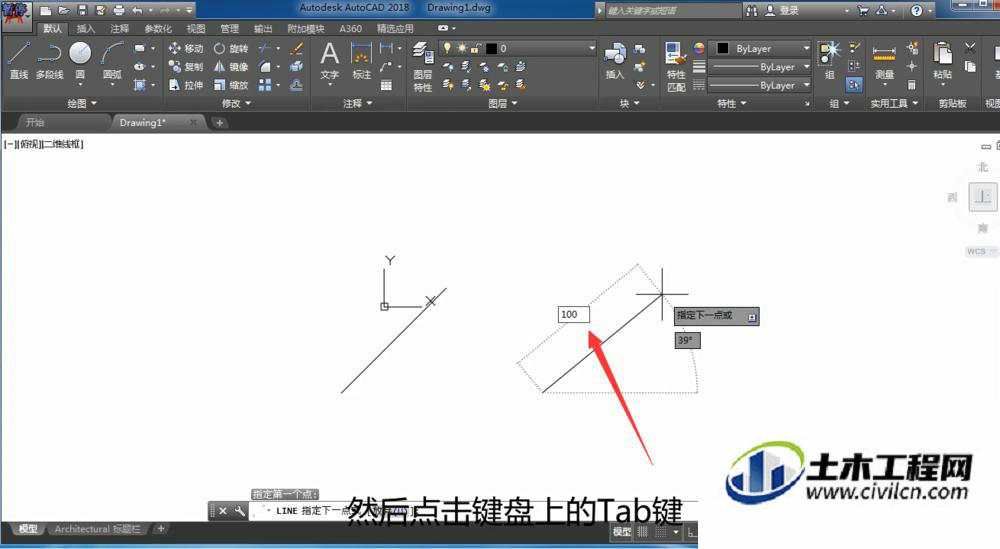Click the Measure (测量) tool
This screenshot has width=1000, height=549.
[x=884, y=61]
